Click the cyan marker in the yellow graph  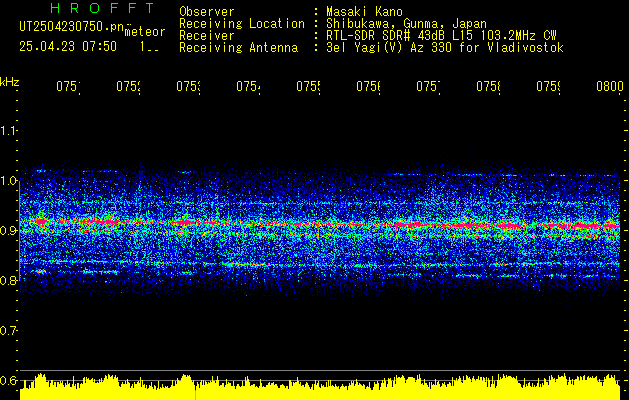195,394
